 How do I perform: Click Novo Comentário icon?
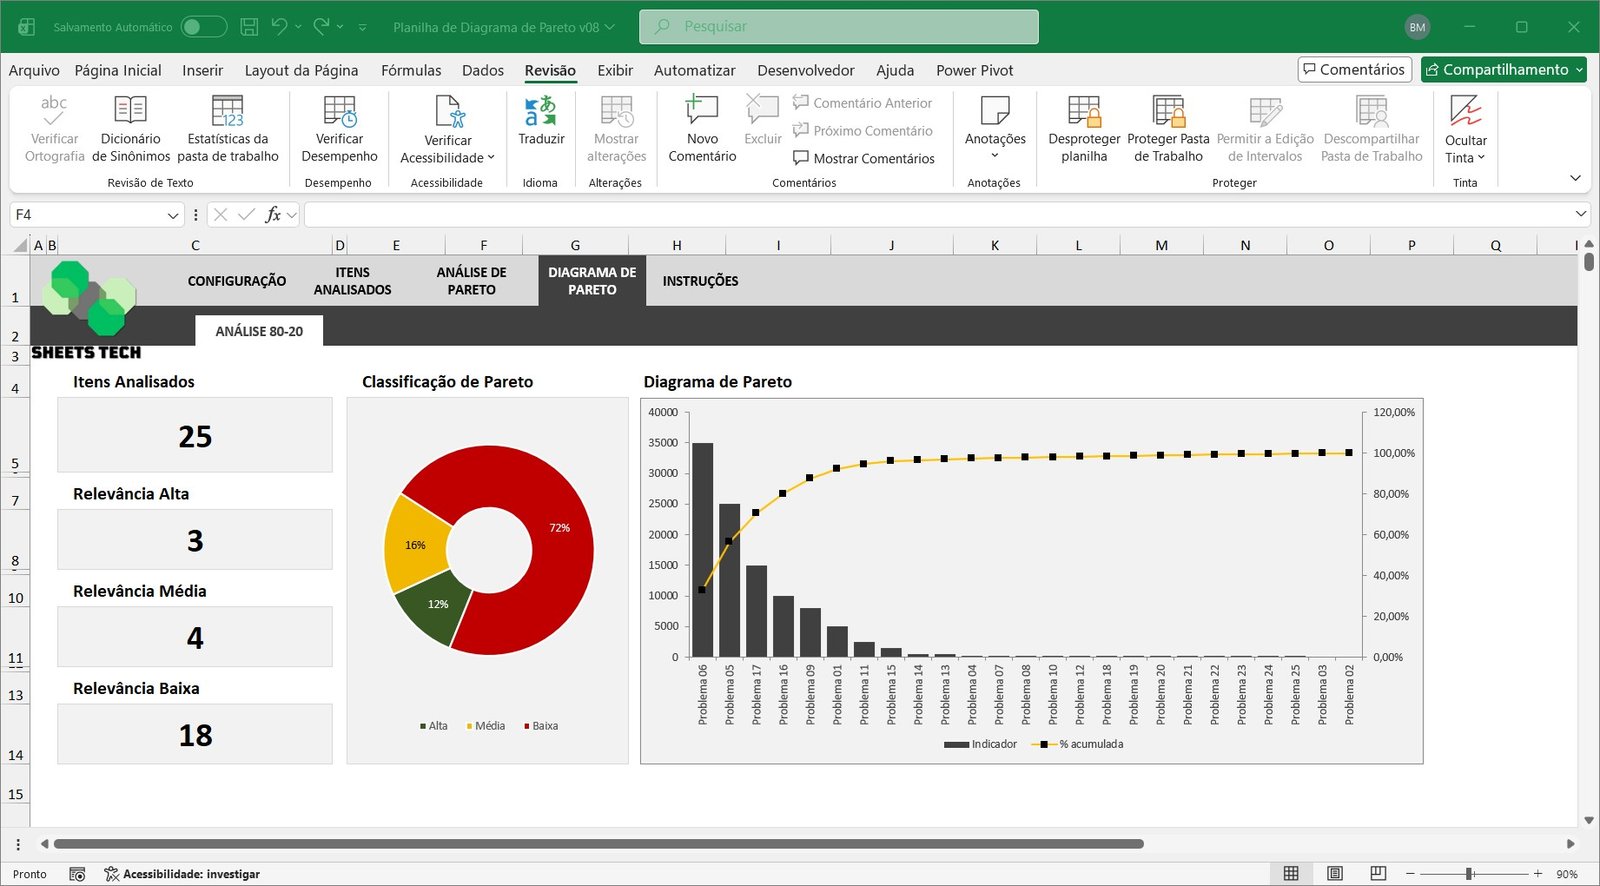(702, 112)
